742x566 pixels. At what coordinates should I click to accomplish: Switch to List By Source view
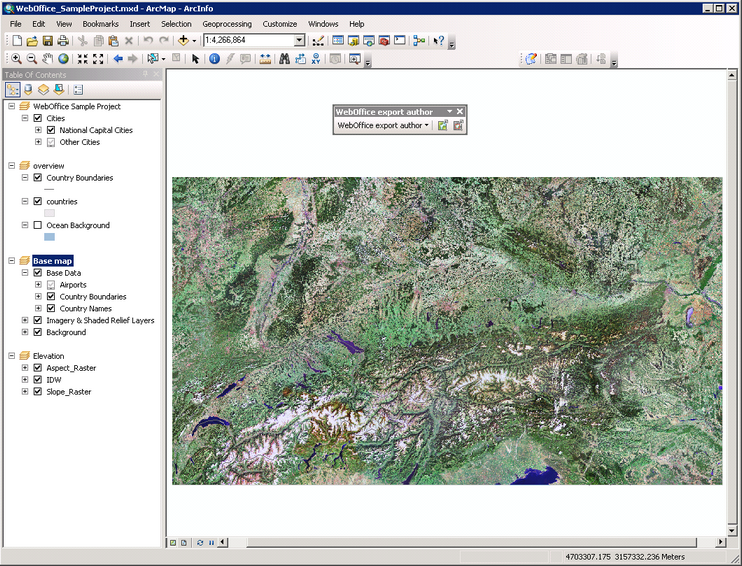pyautogui.click(x=28, y=90)
